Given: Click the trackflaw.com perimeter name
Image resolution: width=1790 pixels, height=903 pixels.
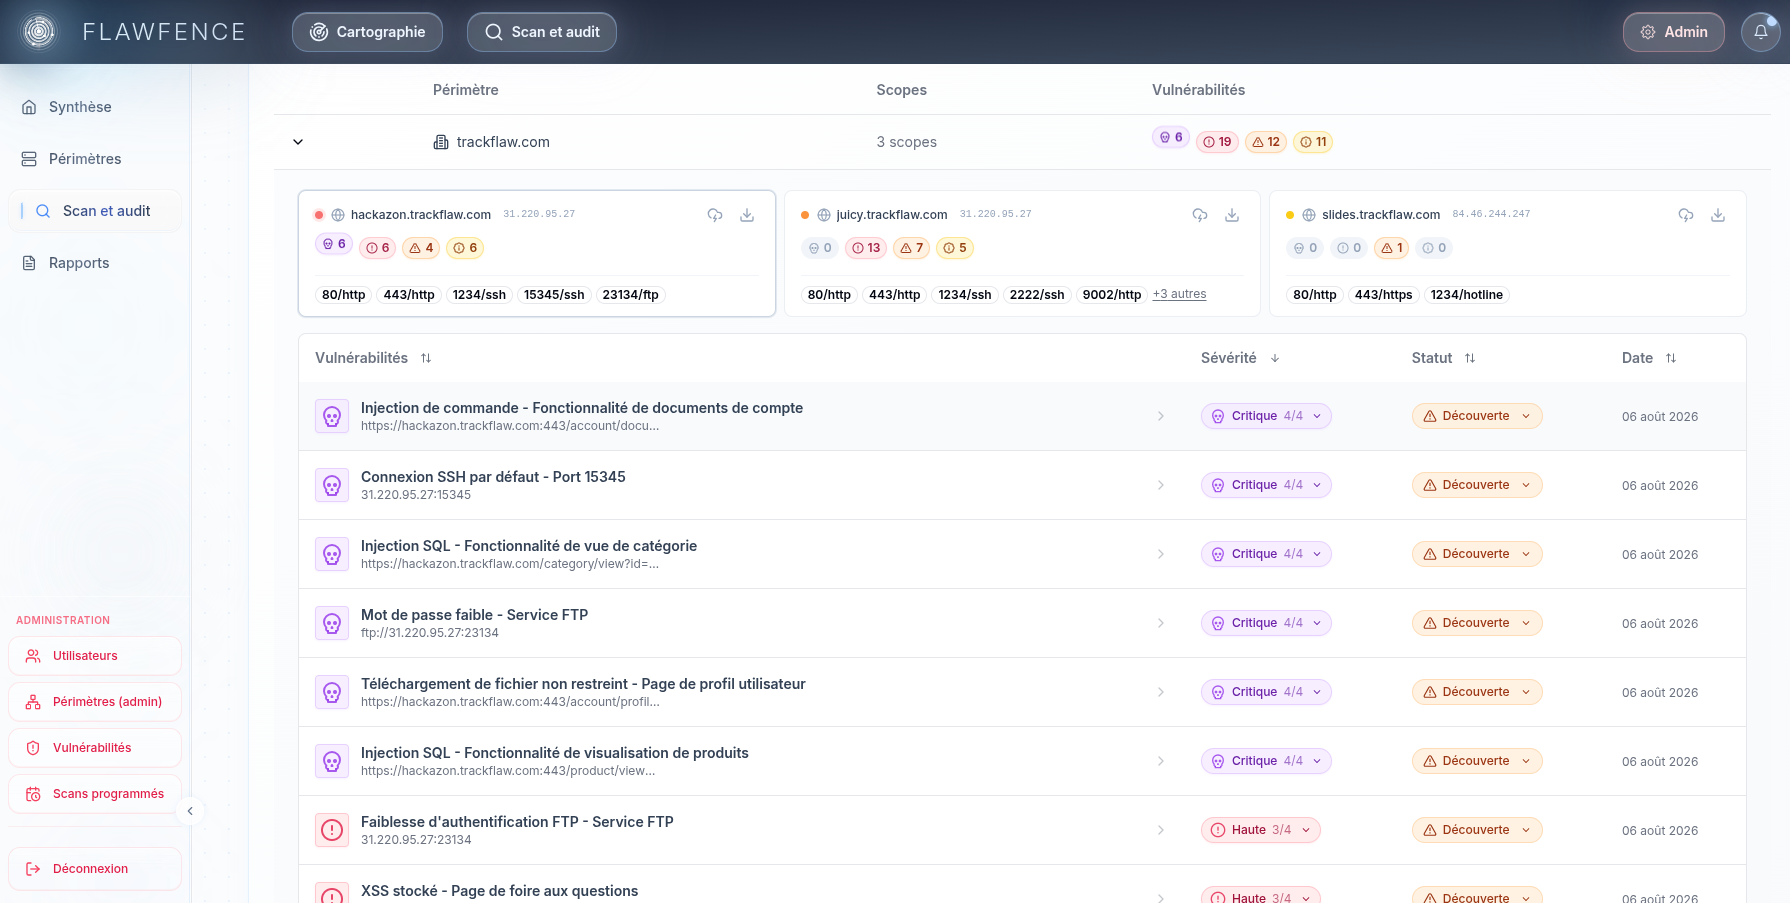Looking at the screenshot, I should tap(503, 142).
